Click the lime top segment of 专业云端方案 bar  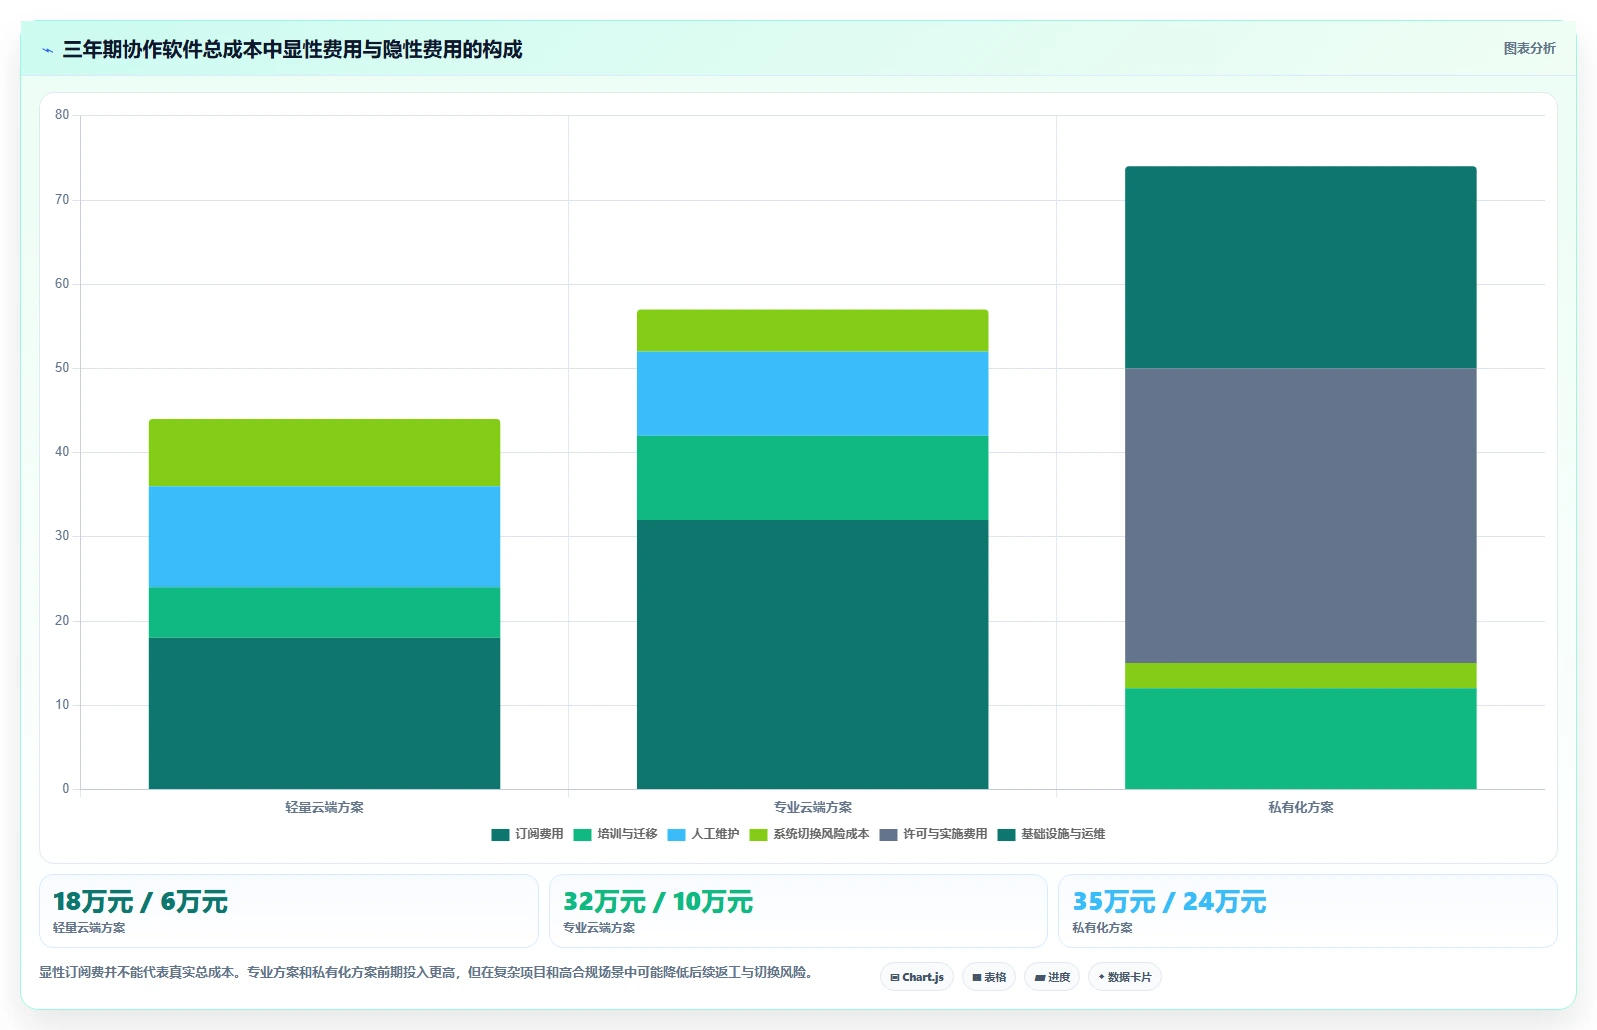pos(812,330)
